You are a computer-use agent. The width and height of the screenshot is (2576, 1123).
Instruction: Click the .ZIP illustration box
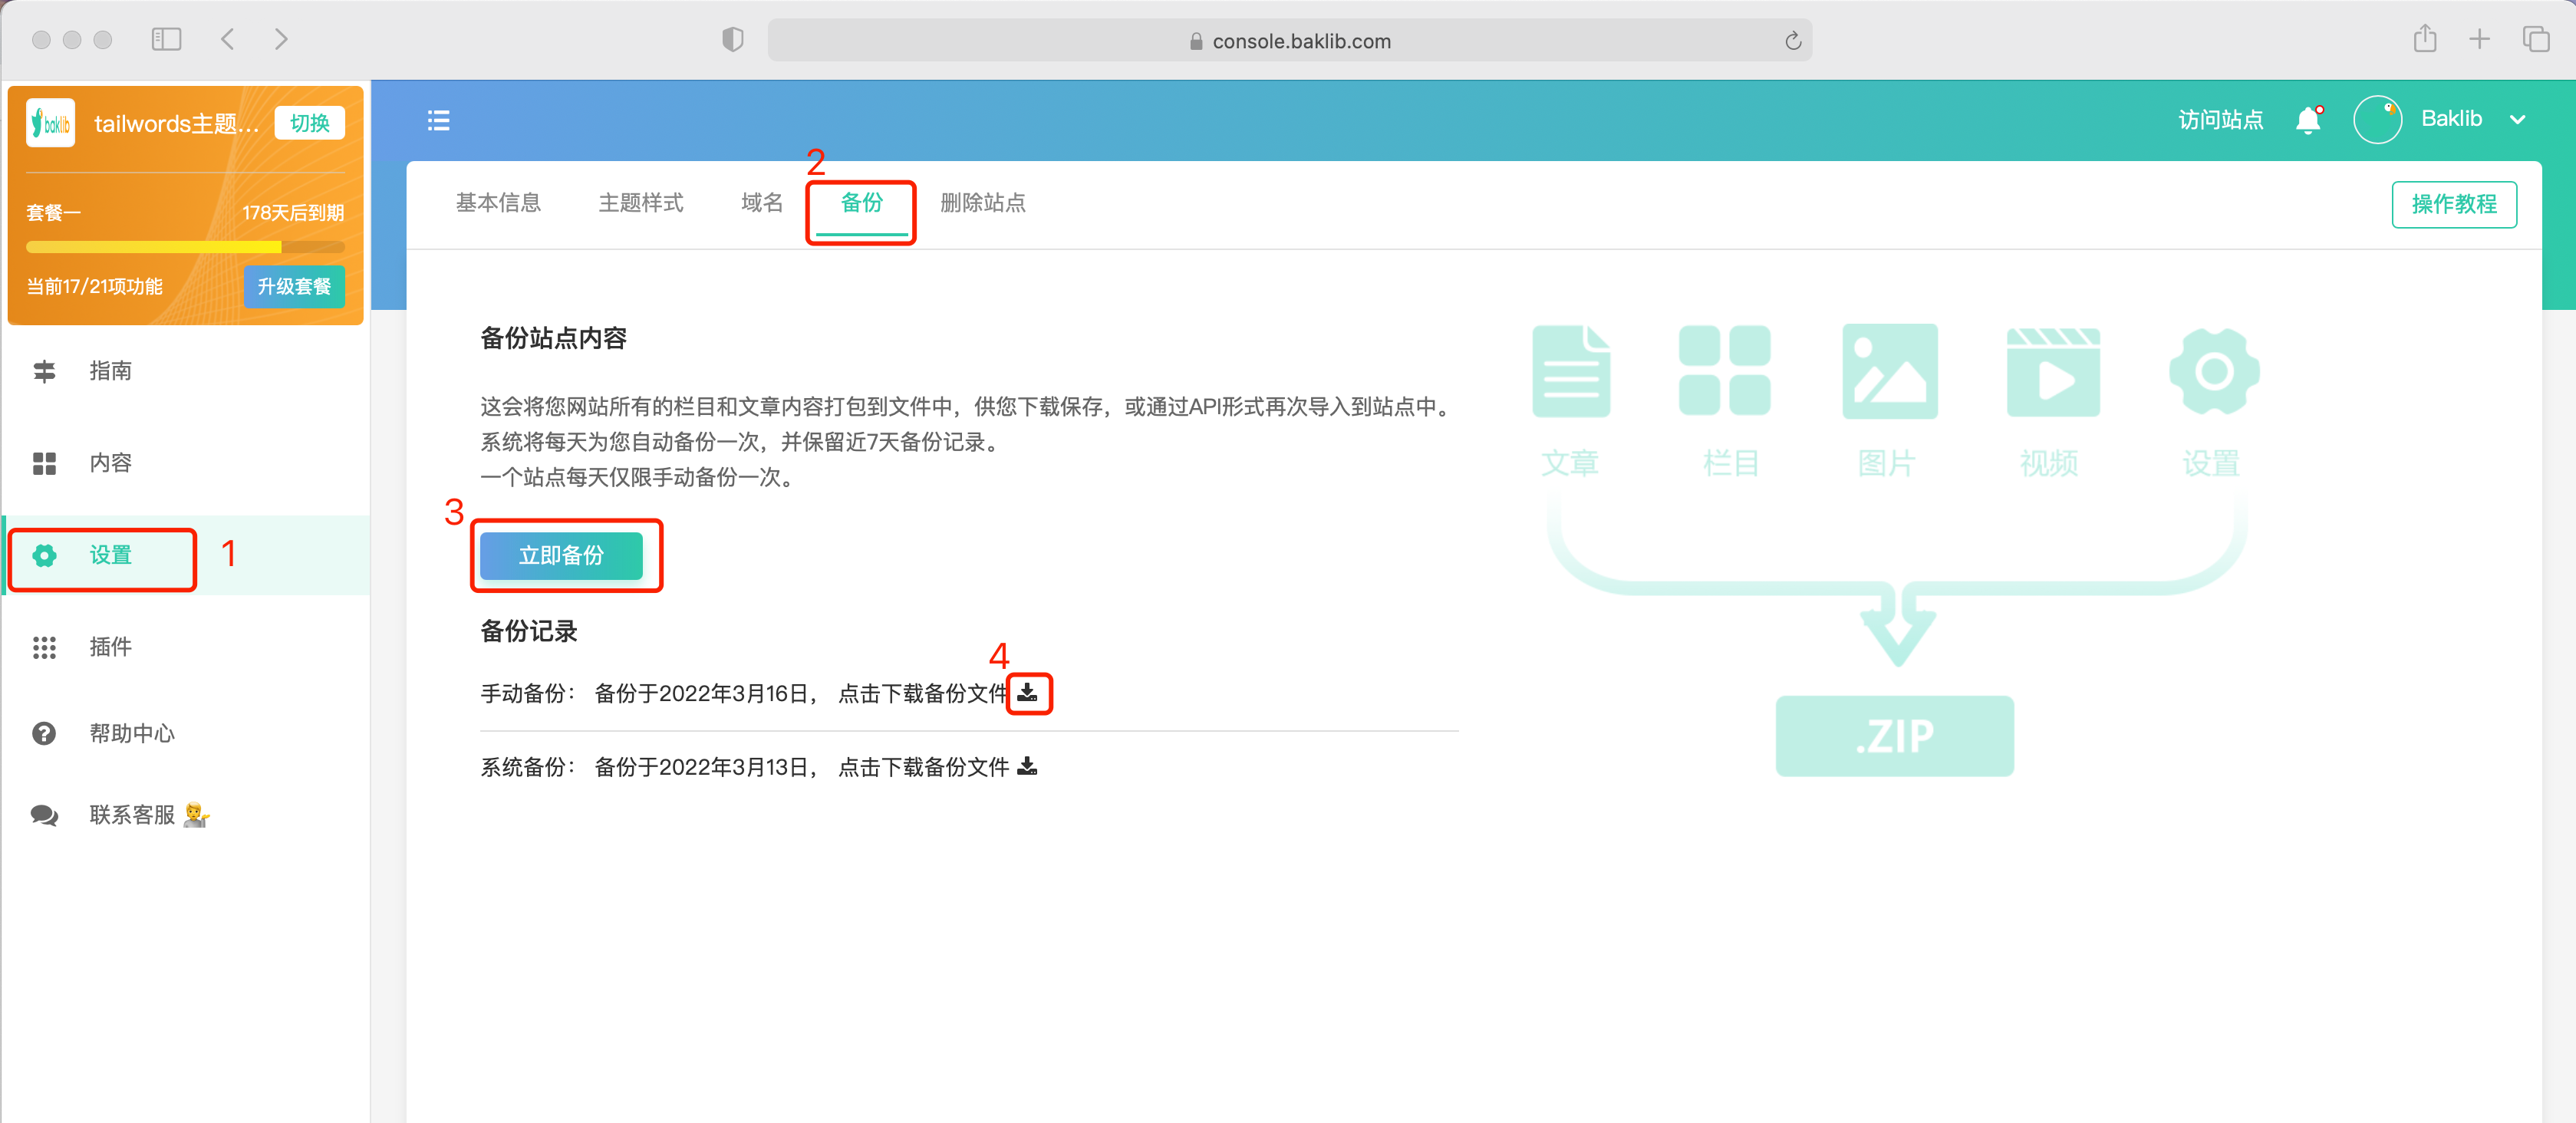click(x=1894, y=736)
